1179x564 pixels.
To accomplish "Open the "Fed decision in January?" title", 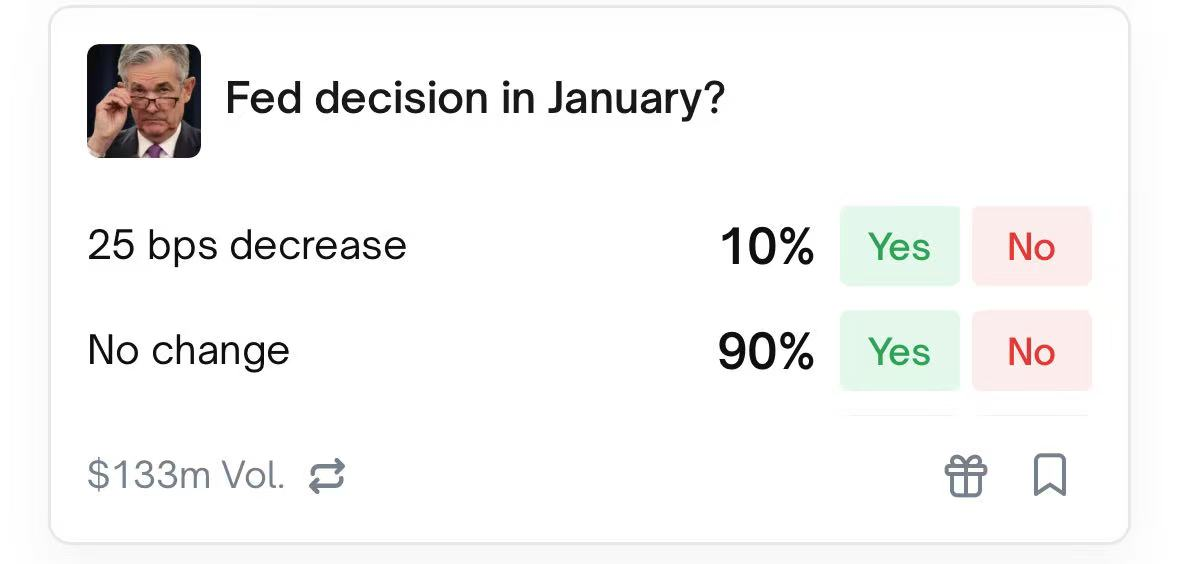I will pos(474,99).
